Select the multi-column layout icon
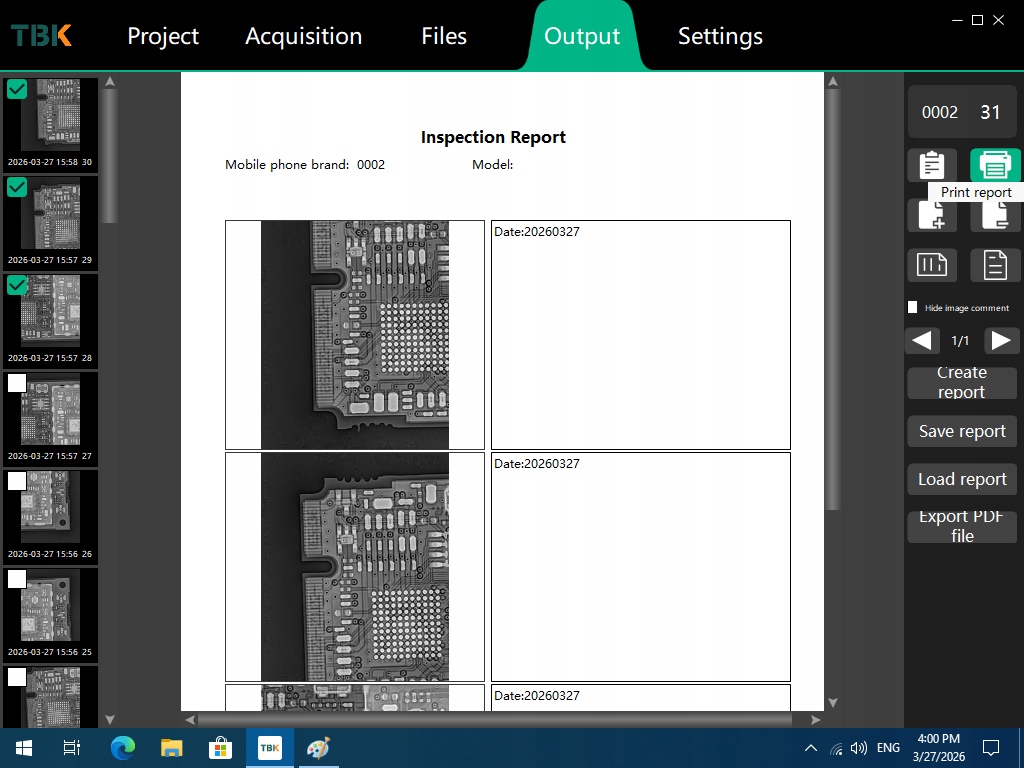Screen dimensions: 1024x768 pyautogui.click(x=931, y=265)
